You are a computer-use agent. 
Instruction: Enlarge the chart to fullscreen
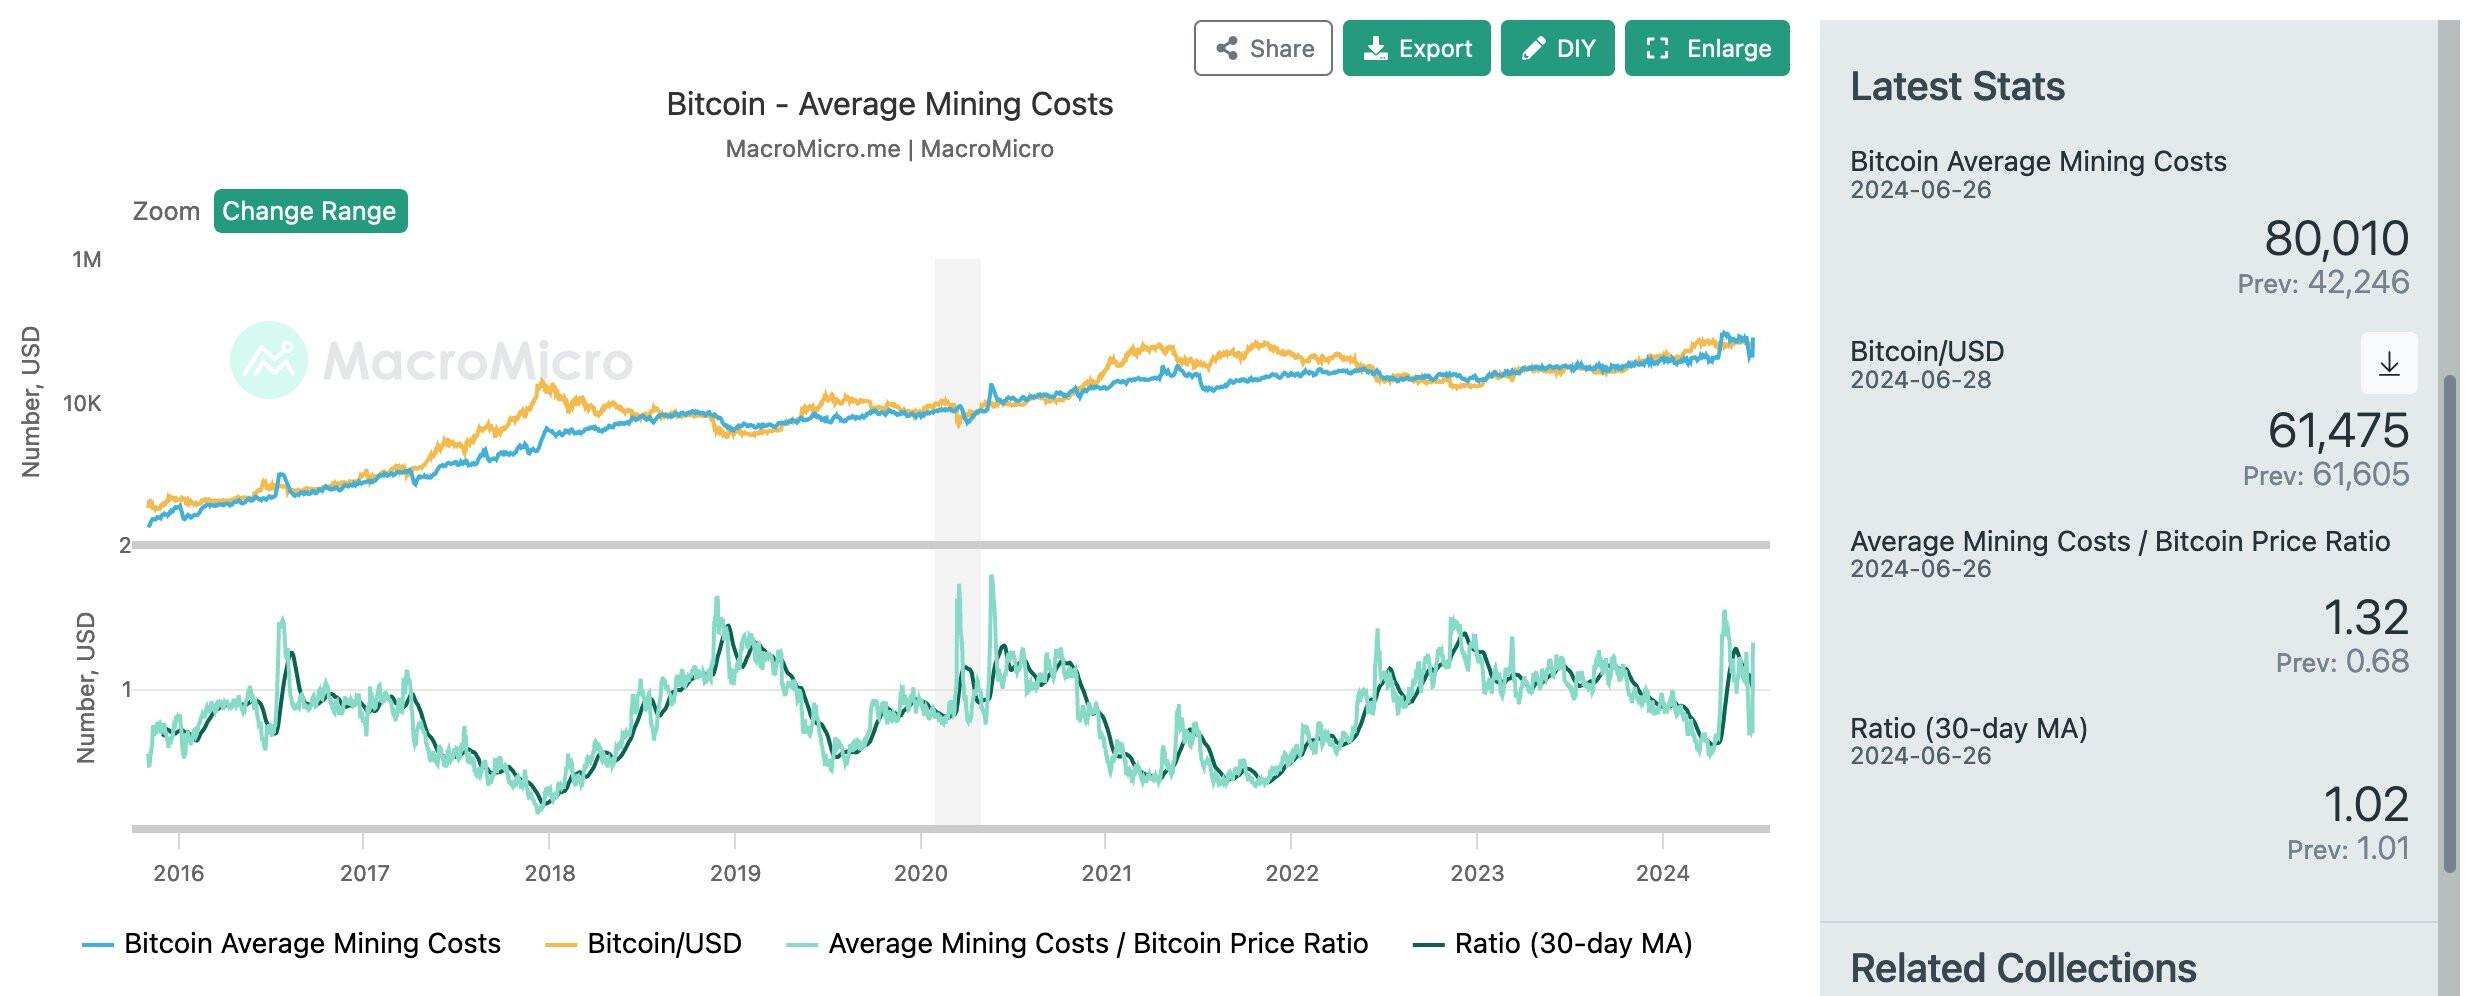click(1706, 48)
